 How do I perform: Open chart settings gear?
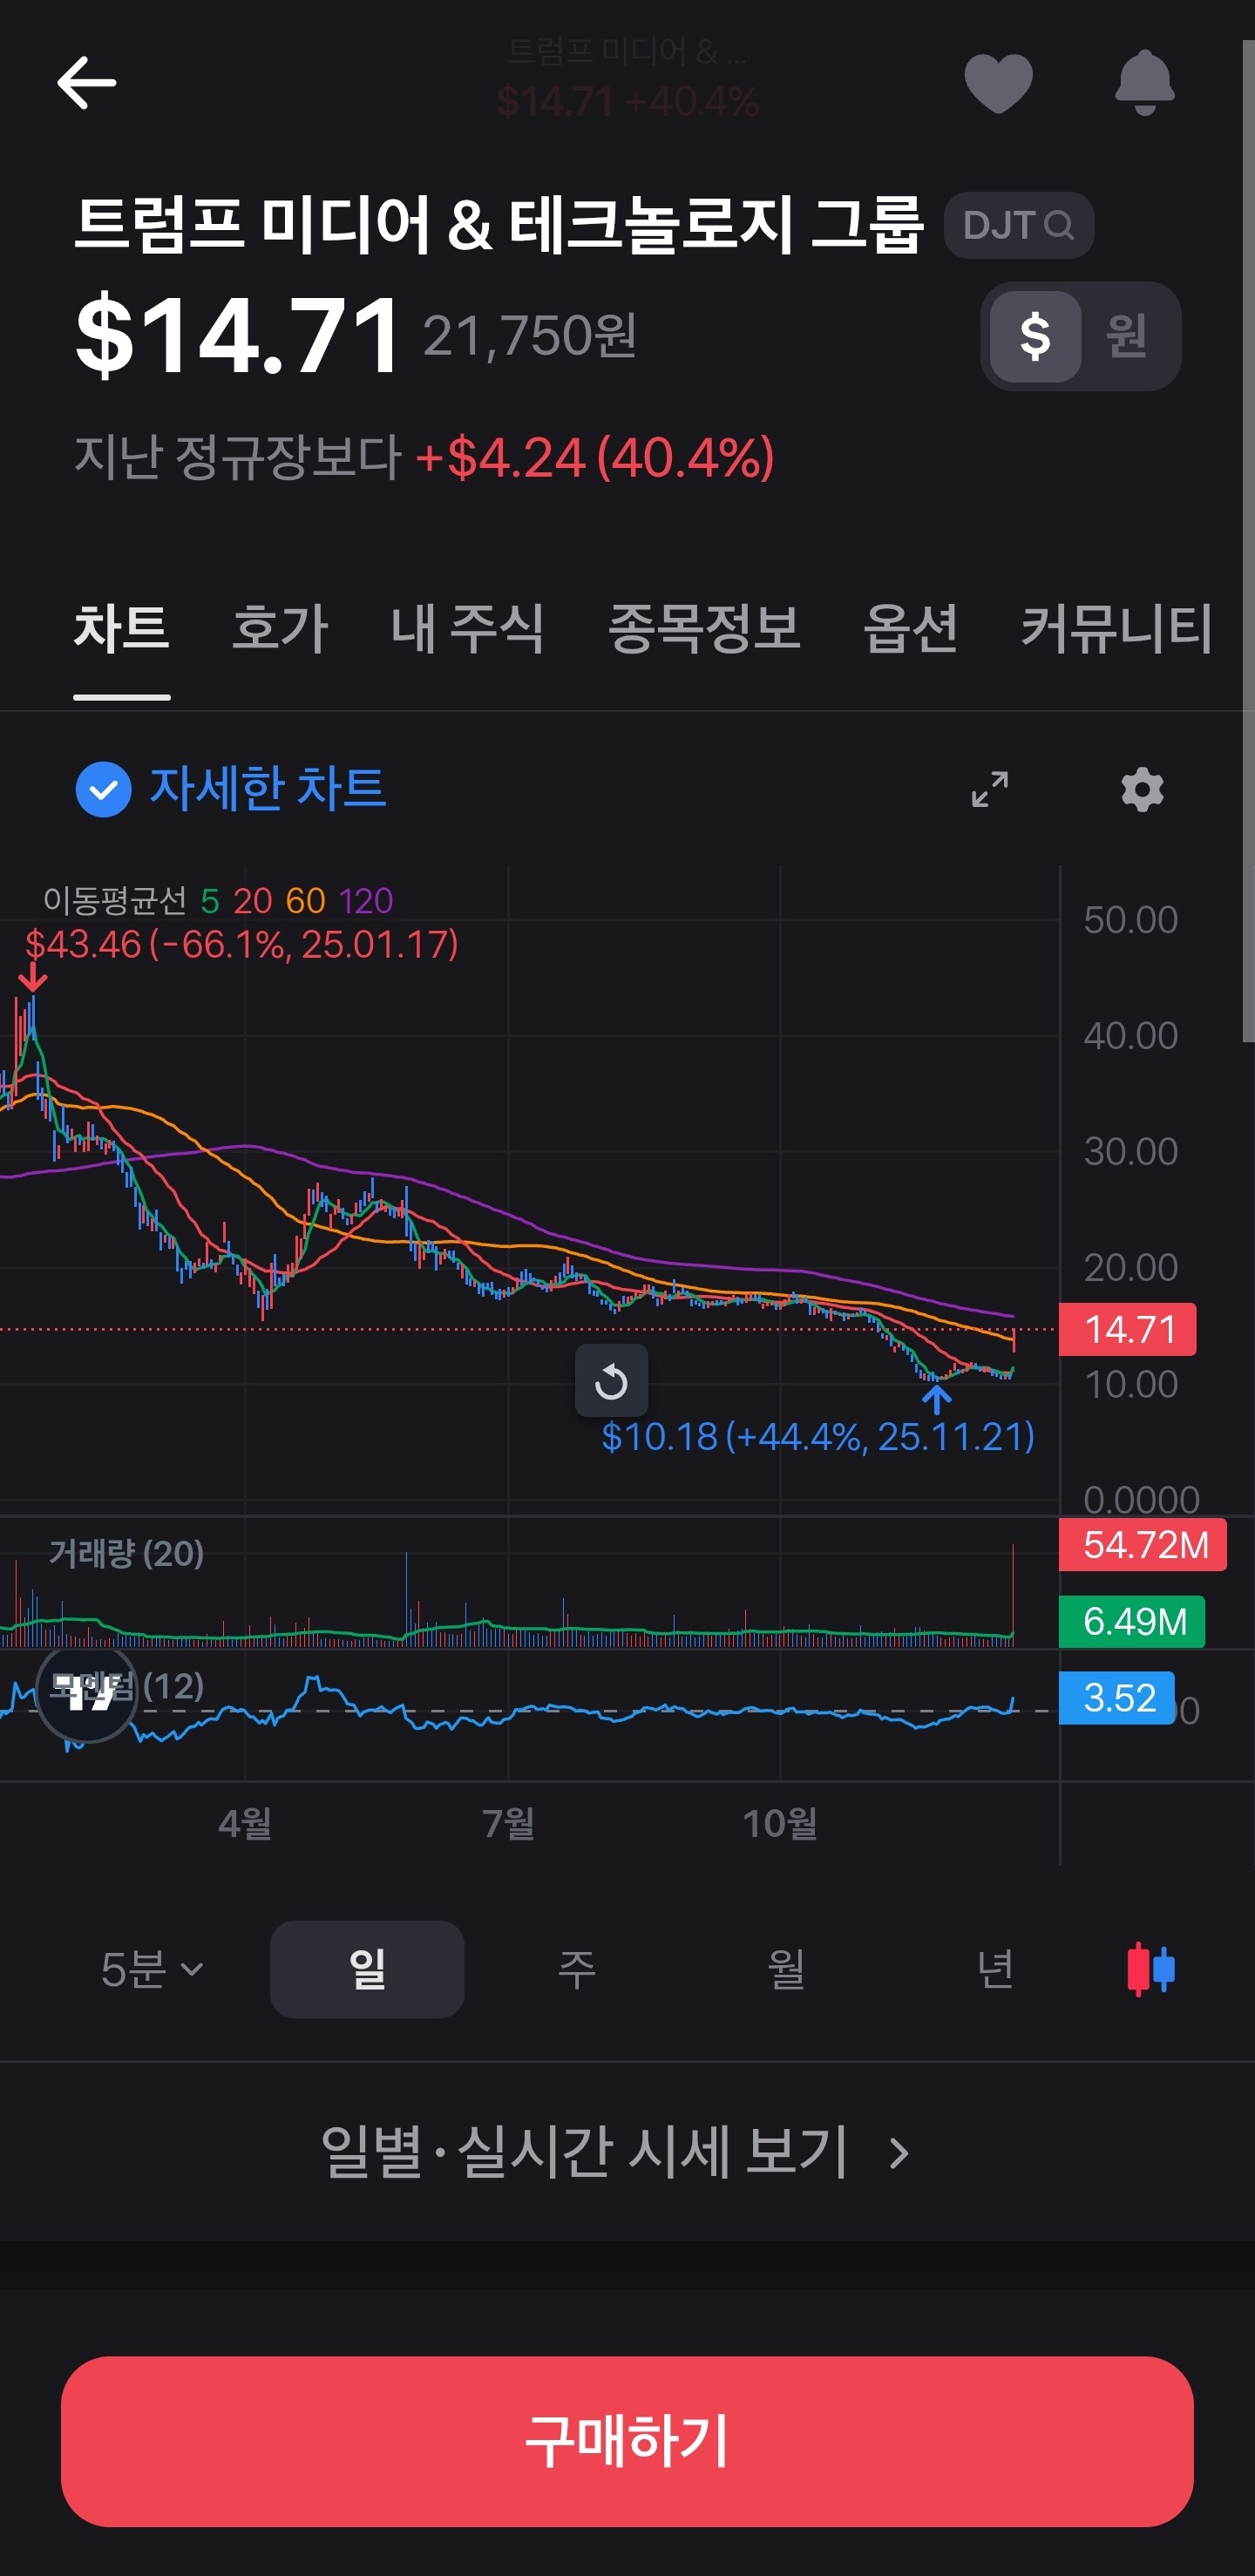click(x=1142, y=789)
